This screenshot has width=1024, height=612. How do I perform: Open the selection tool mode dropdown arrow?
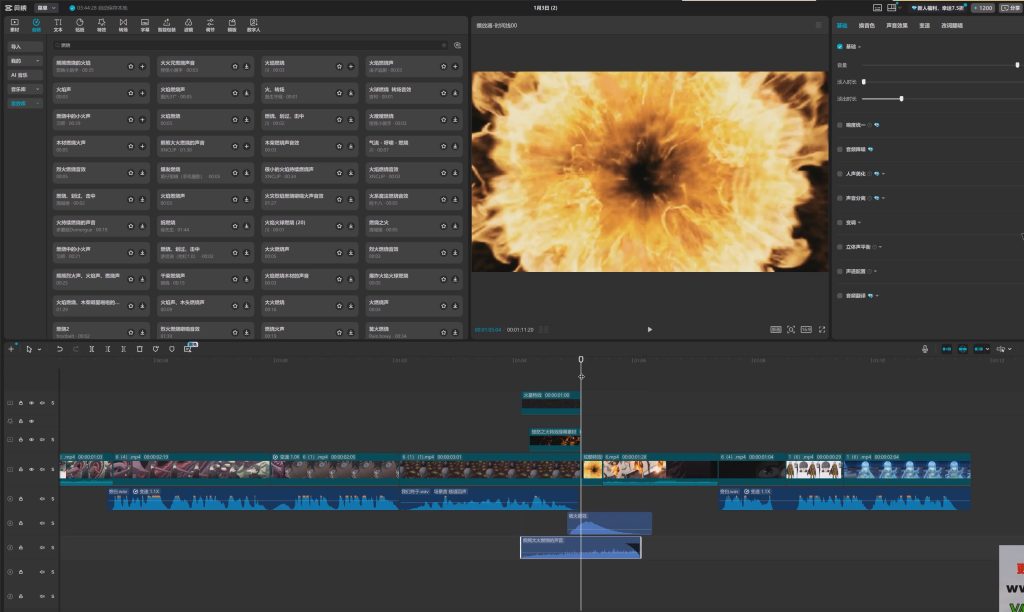[x=39, y=349]
